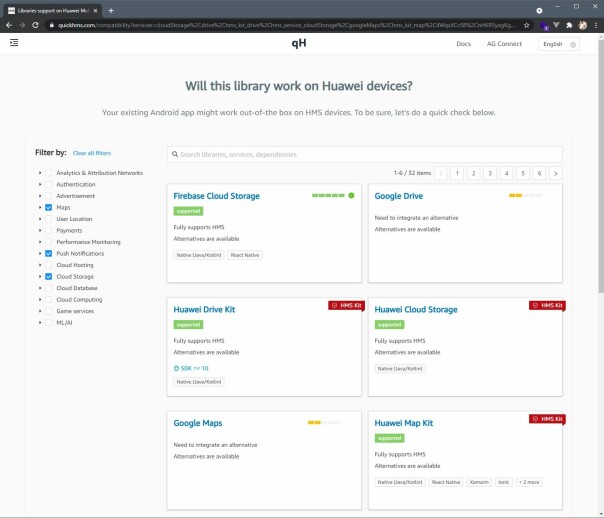The width and height of the screenshot is (604, 518).
Task: Expand the Payments filter arrow
Action: coord(40,230)
